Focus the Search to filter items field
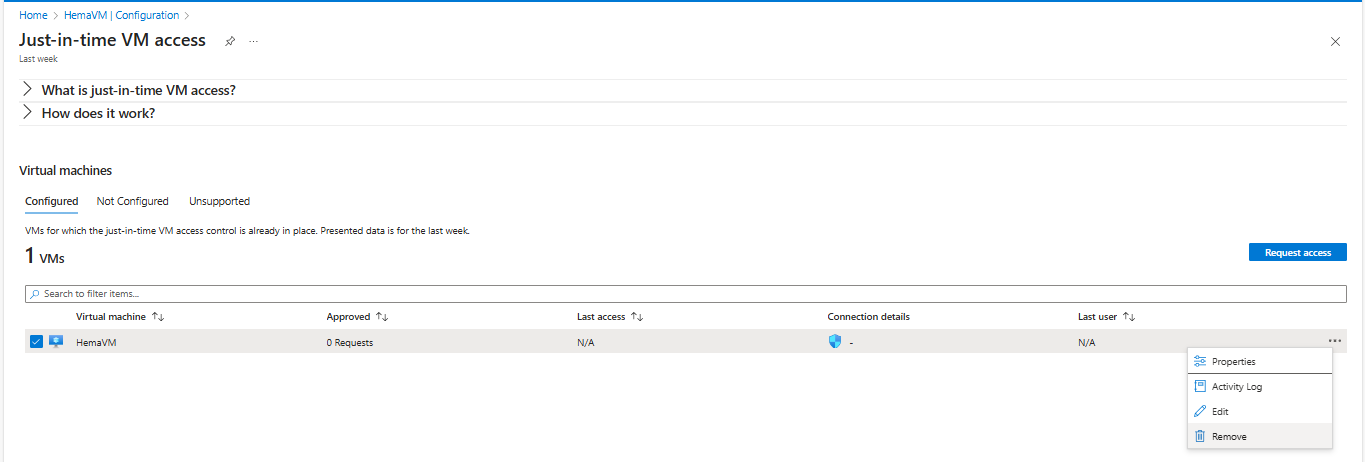The width and height of the screenshot is (1365, 462). click(686, 294)
